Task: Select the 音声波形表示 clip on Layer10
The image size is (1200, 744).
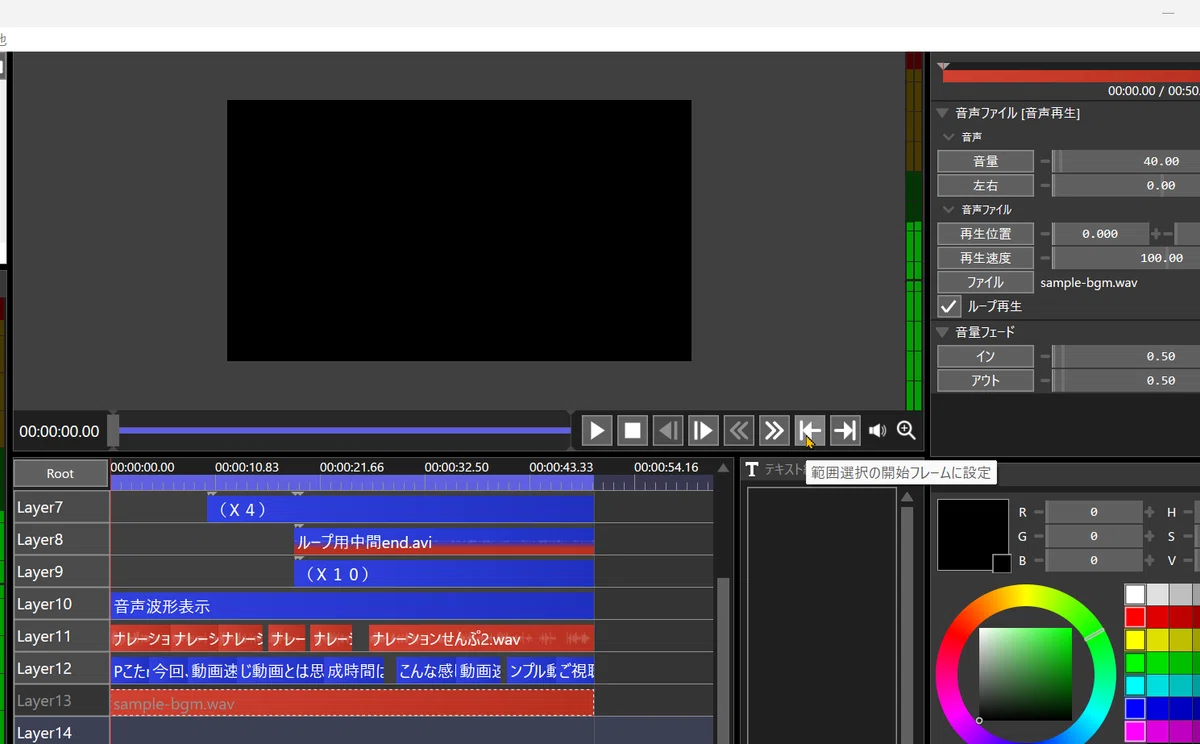Action: (352, 606)
